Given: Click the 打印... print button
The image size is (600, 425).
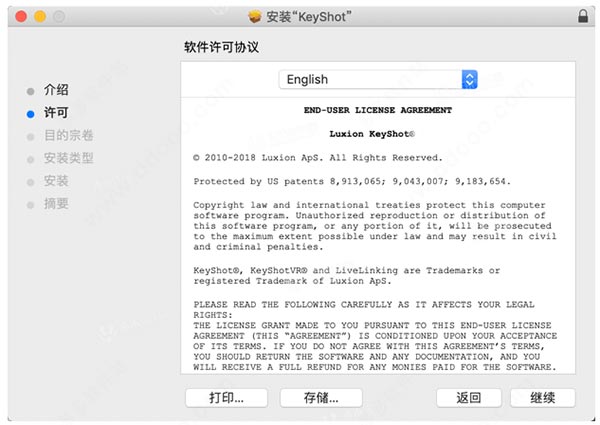Looking at the screenshot, I should tap(227, 398).
